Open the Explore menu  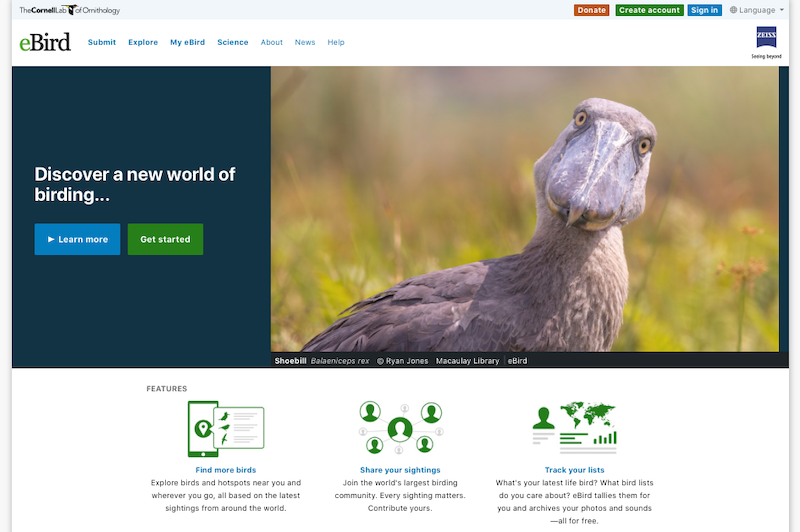point(143,42)
